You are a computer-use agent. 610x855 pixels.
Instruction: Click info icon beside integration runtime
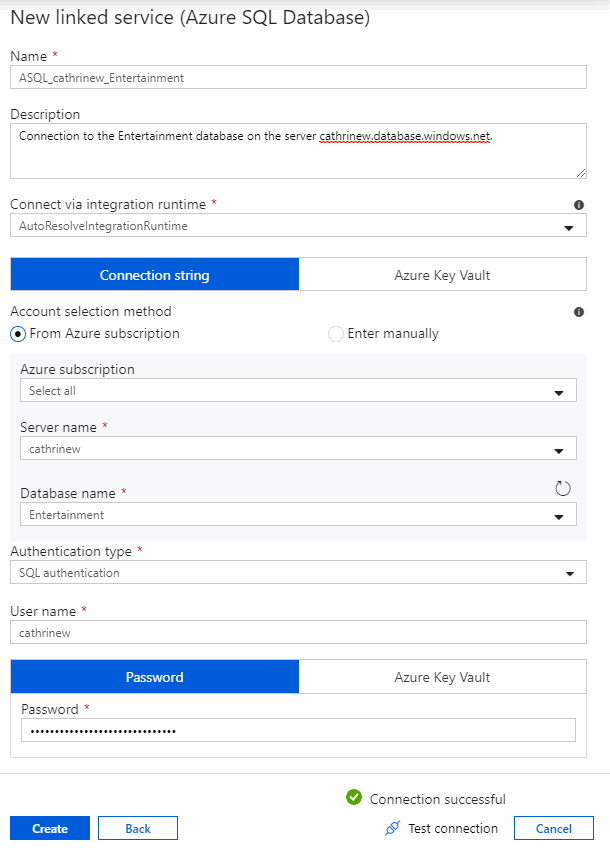pyautogui.click(x=578, y=204)
